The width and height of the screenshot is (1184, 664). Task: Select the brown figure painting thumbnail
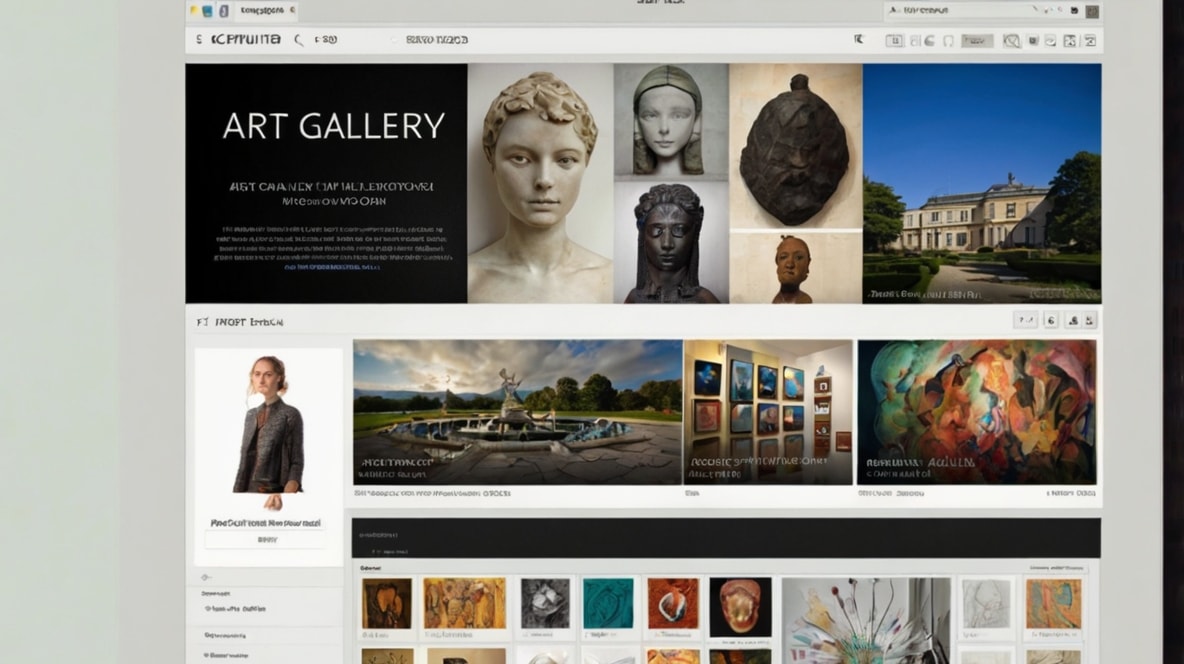click(x=387, y=604)
